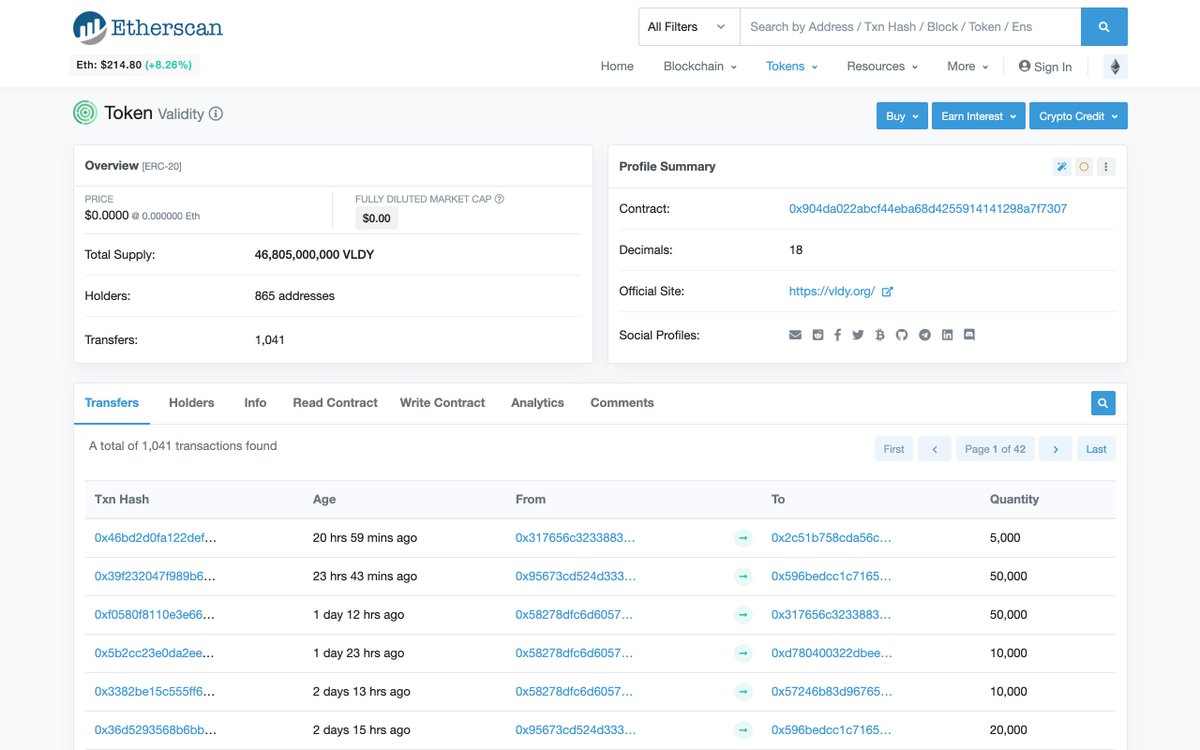Click the GitHub social profile icon
Screen dimensions: 1200x750
click(x=901, y=335)
